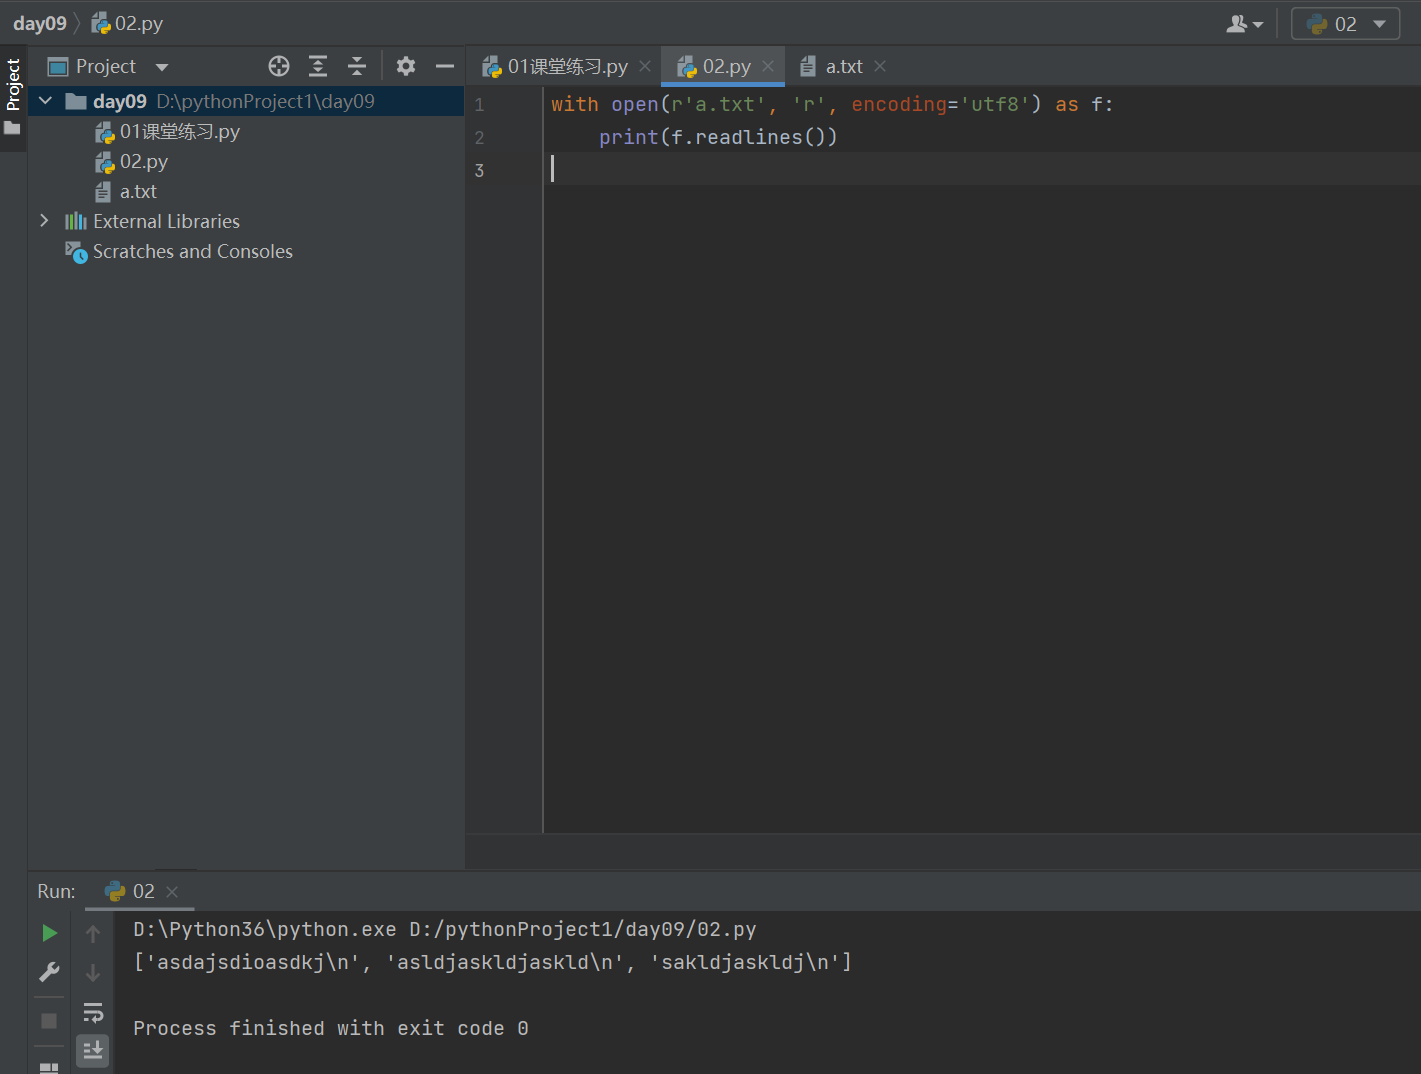Click the 'encoding' keyword in code
Viewport: 1421px width, 1074px height.
click(x=899, y=105)
